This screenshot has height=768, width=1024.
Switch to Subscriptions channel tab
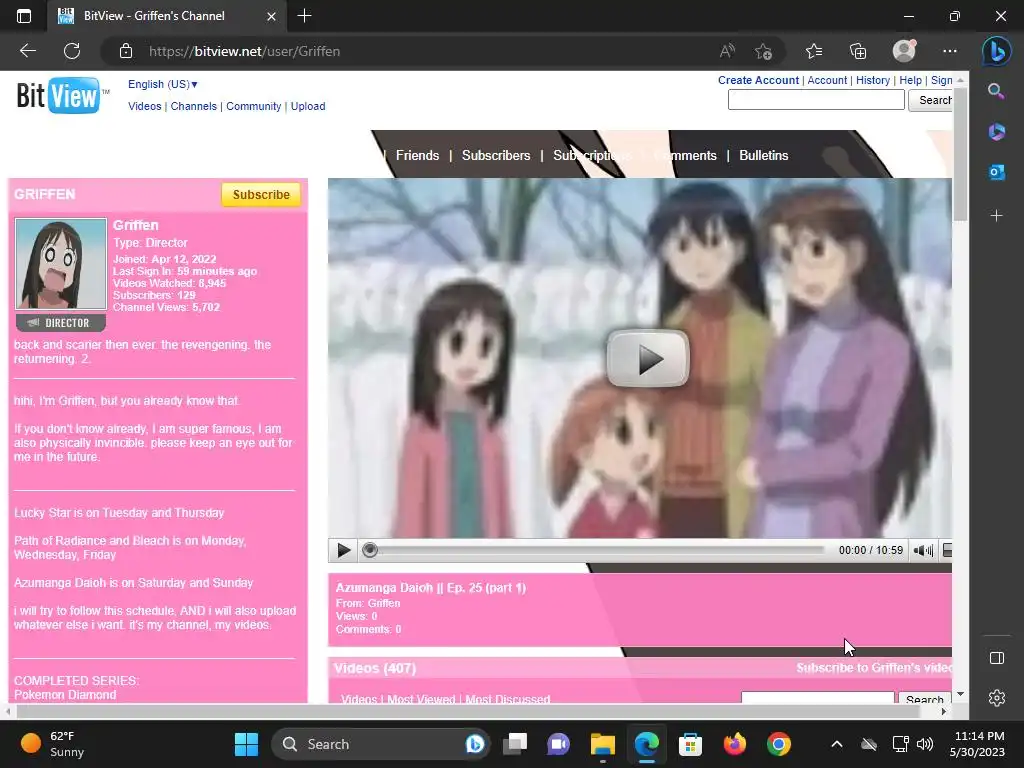coord(592,155)
